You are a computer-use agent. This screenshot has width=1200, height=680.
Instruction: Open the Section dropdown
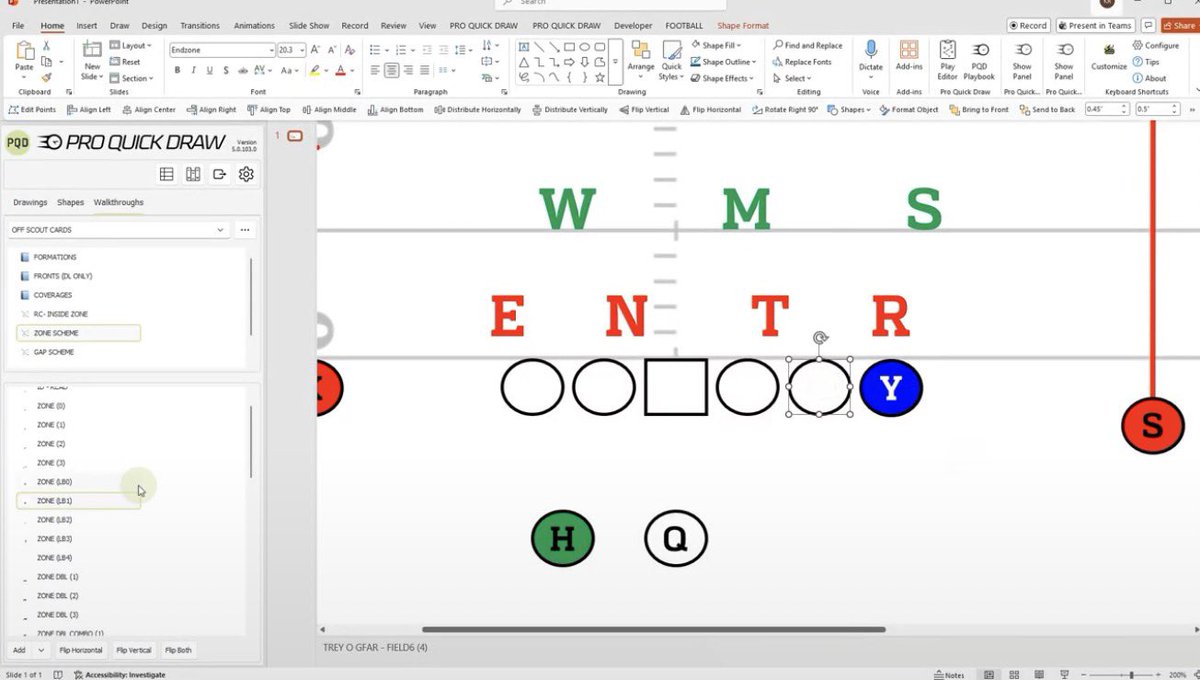tap(131, 78)
